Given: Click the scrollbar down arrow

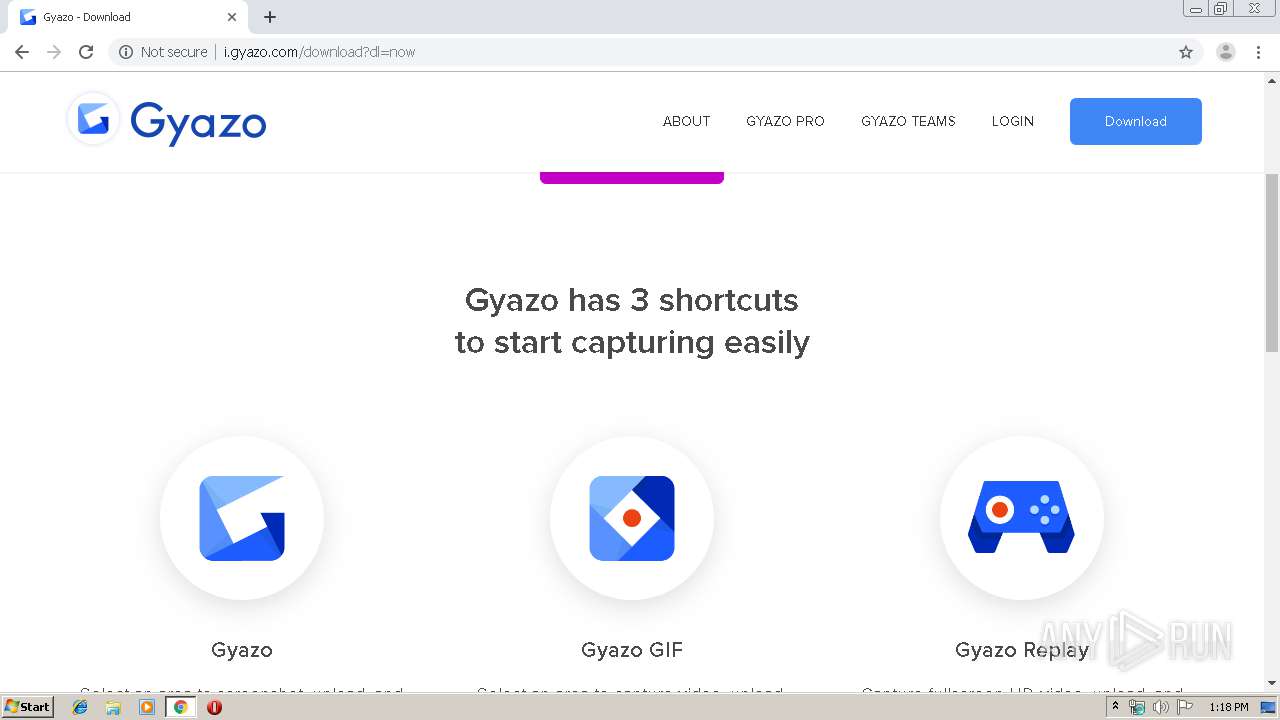Looking at the screenshot, I should point(1272,683).
